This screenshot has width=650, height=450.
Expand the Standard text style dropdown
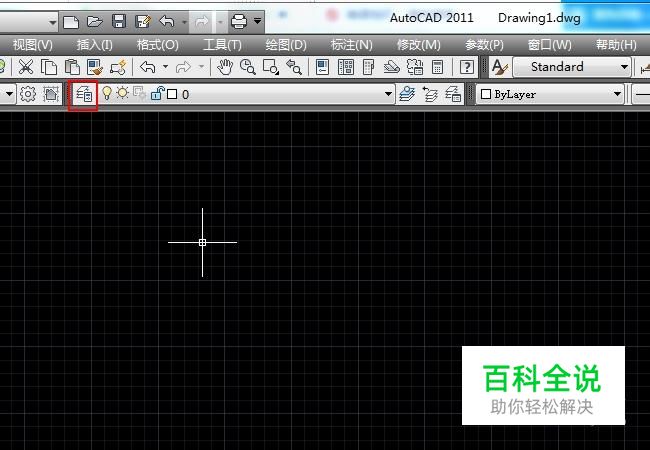click(x=624, y=67)
